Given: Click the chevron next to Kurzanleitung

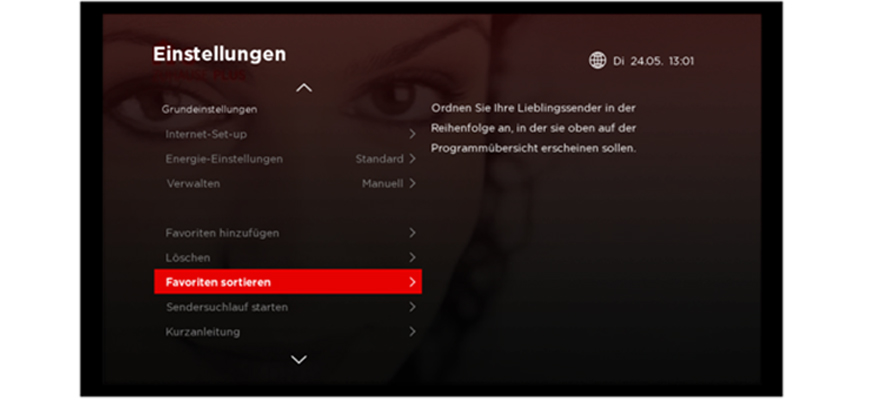Looking at the screenshot, I should (412, 332).
